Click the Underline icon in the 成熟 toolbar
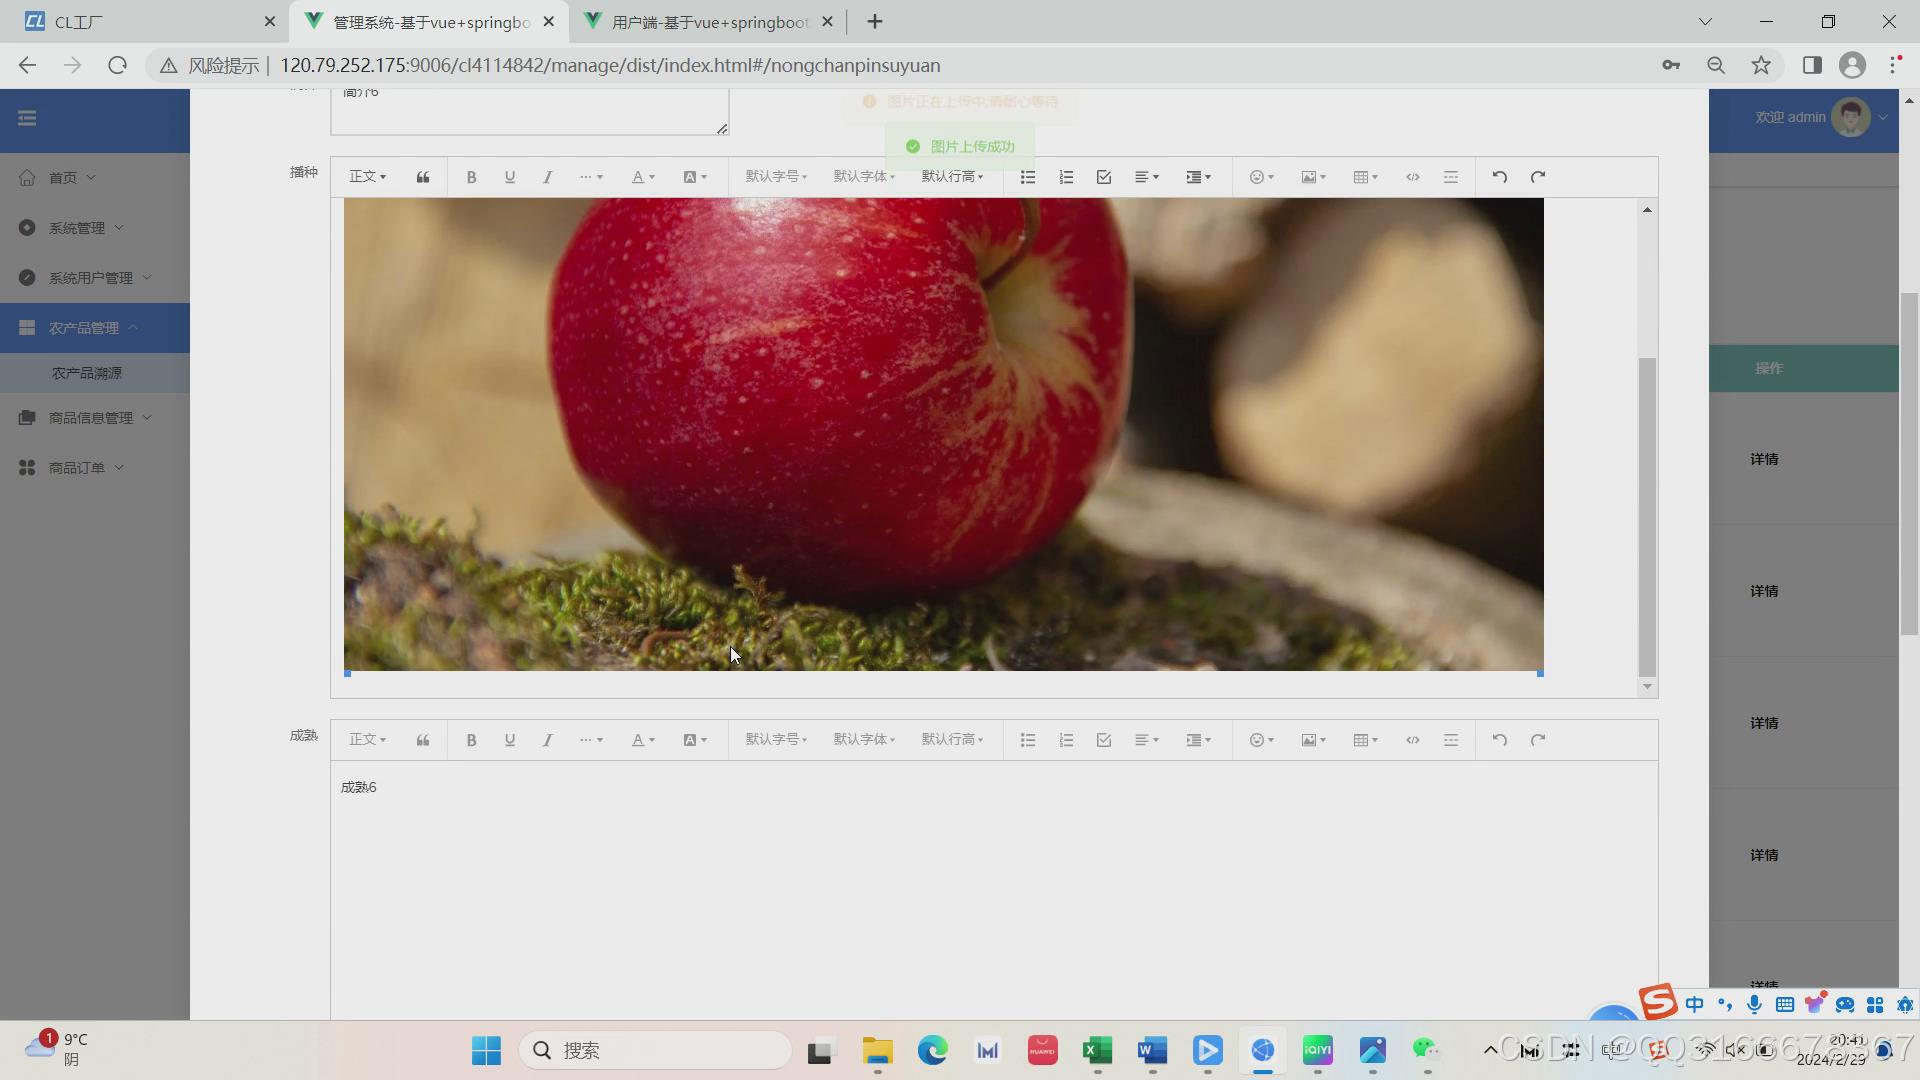 509,740
